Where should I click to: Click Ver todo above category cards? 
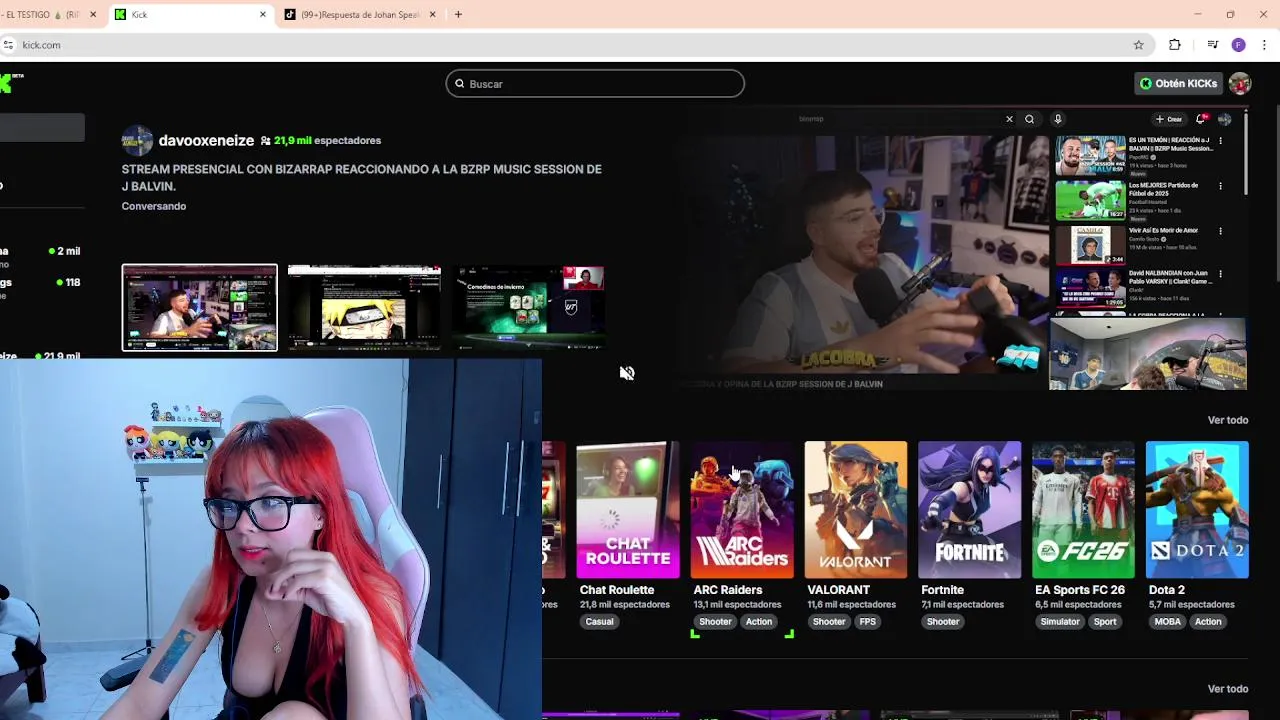1228,420
